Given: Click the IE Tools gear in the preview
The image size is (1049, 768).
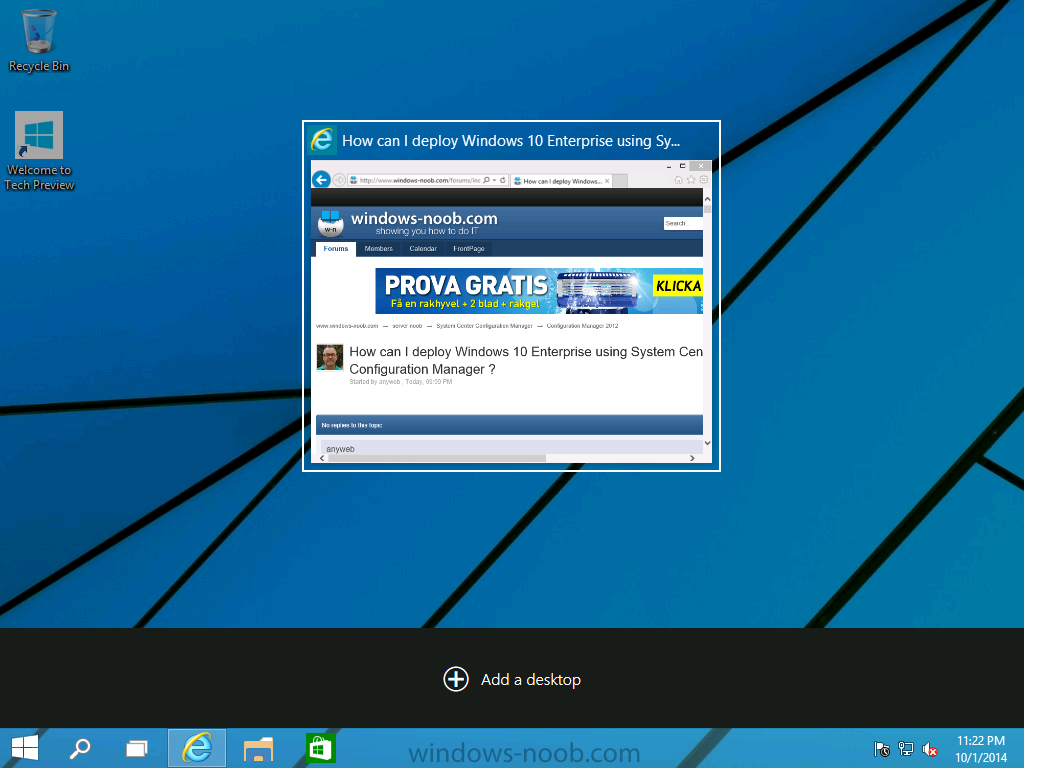Looking at the screenshot, I should point(704,180).
